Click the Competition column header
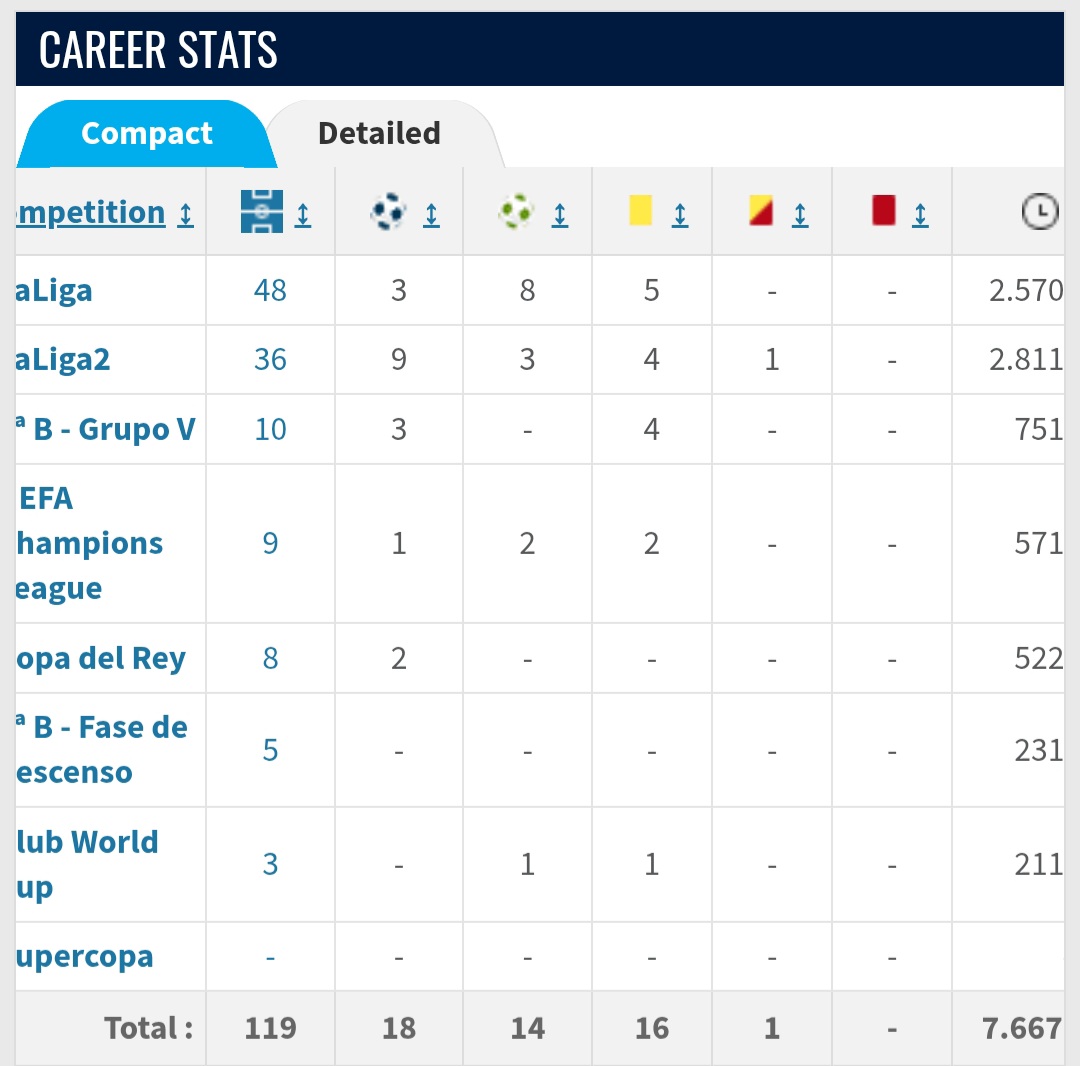 (90, 213)
